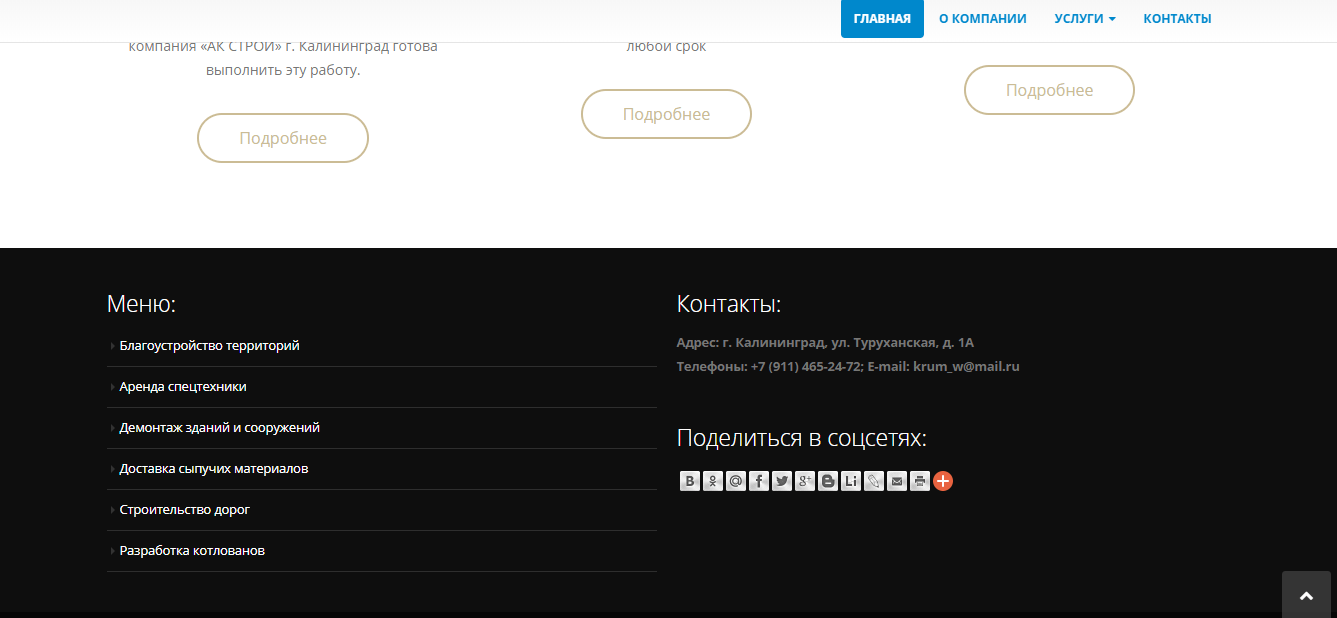
Task: Click the phone and e-mail line
Action: point(848,367)
